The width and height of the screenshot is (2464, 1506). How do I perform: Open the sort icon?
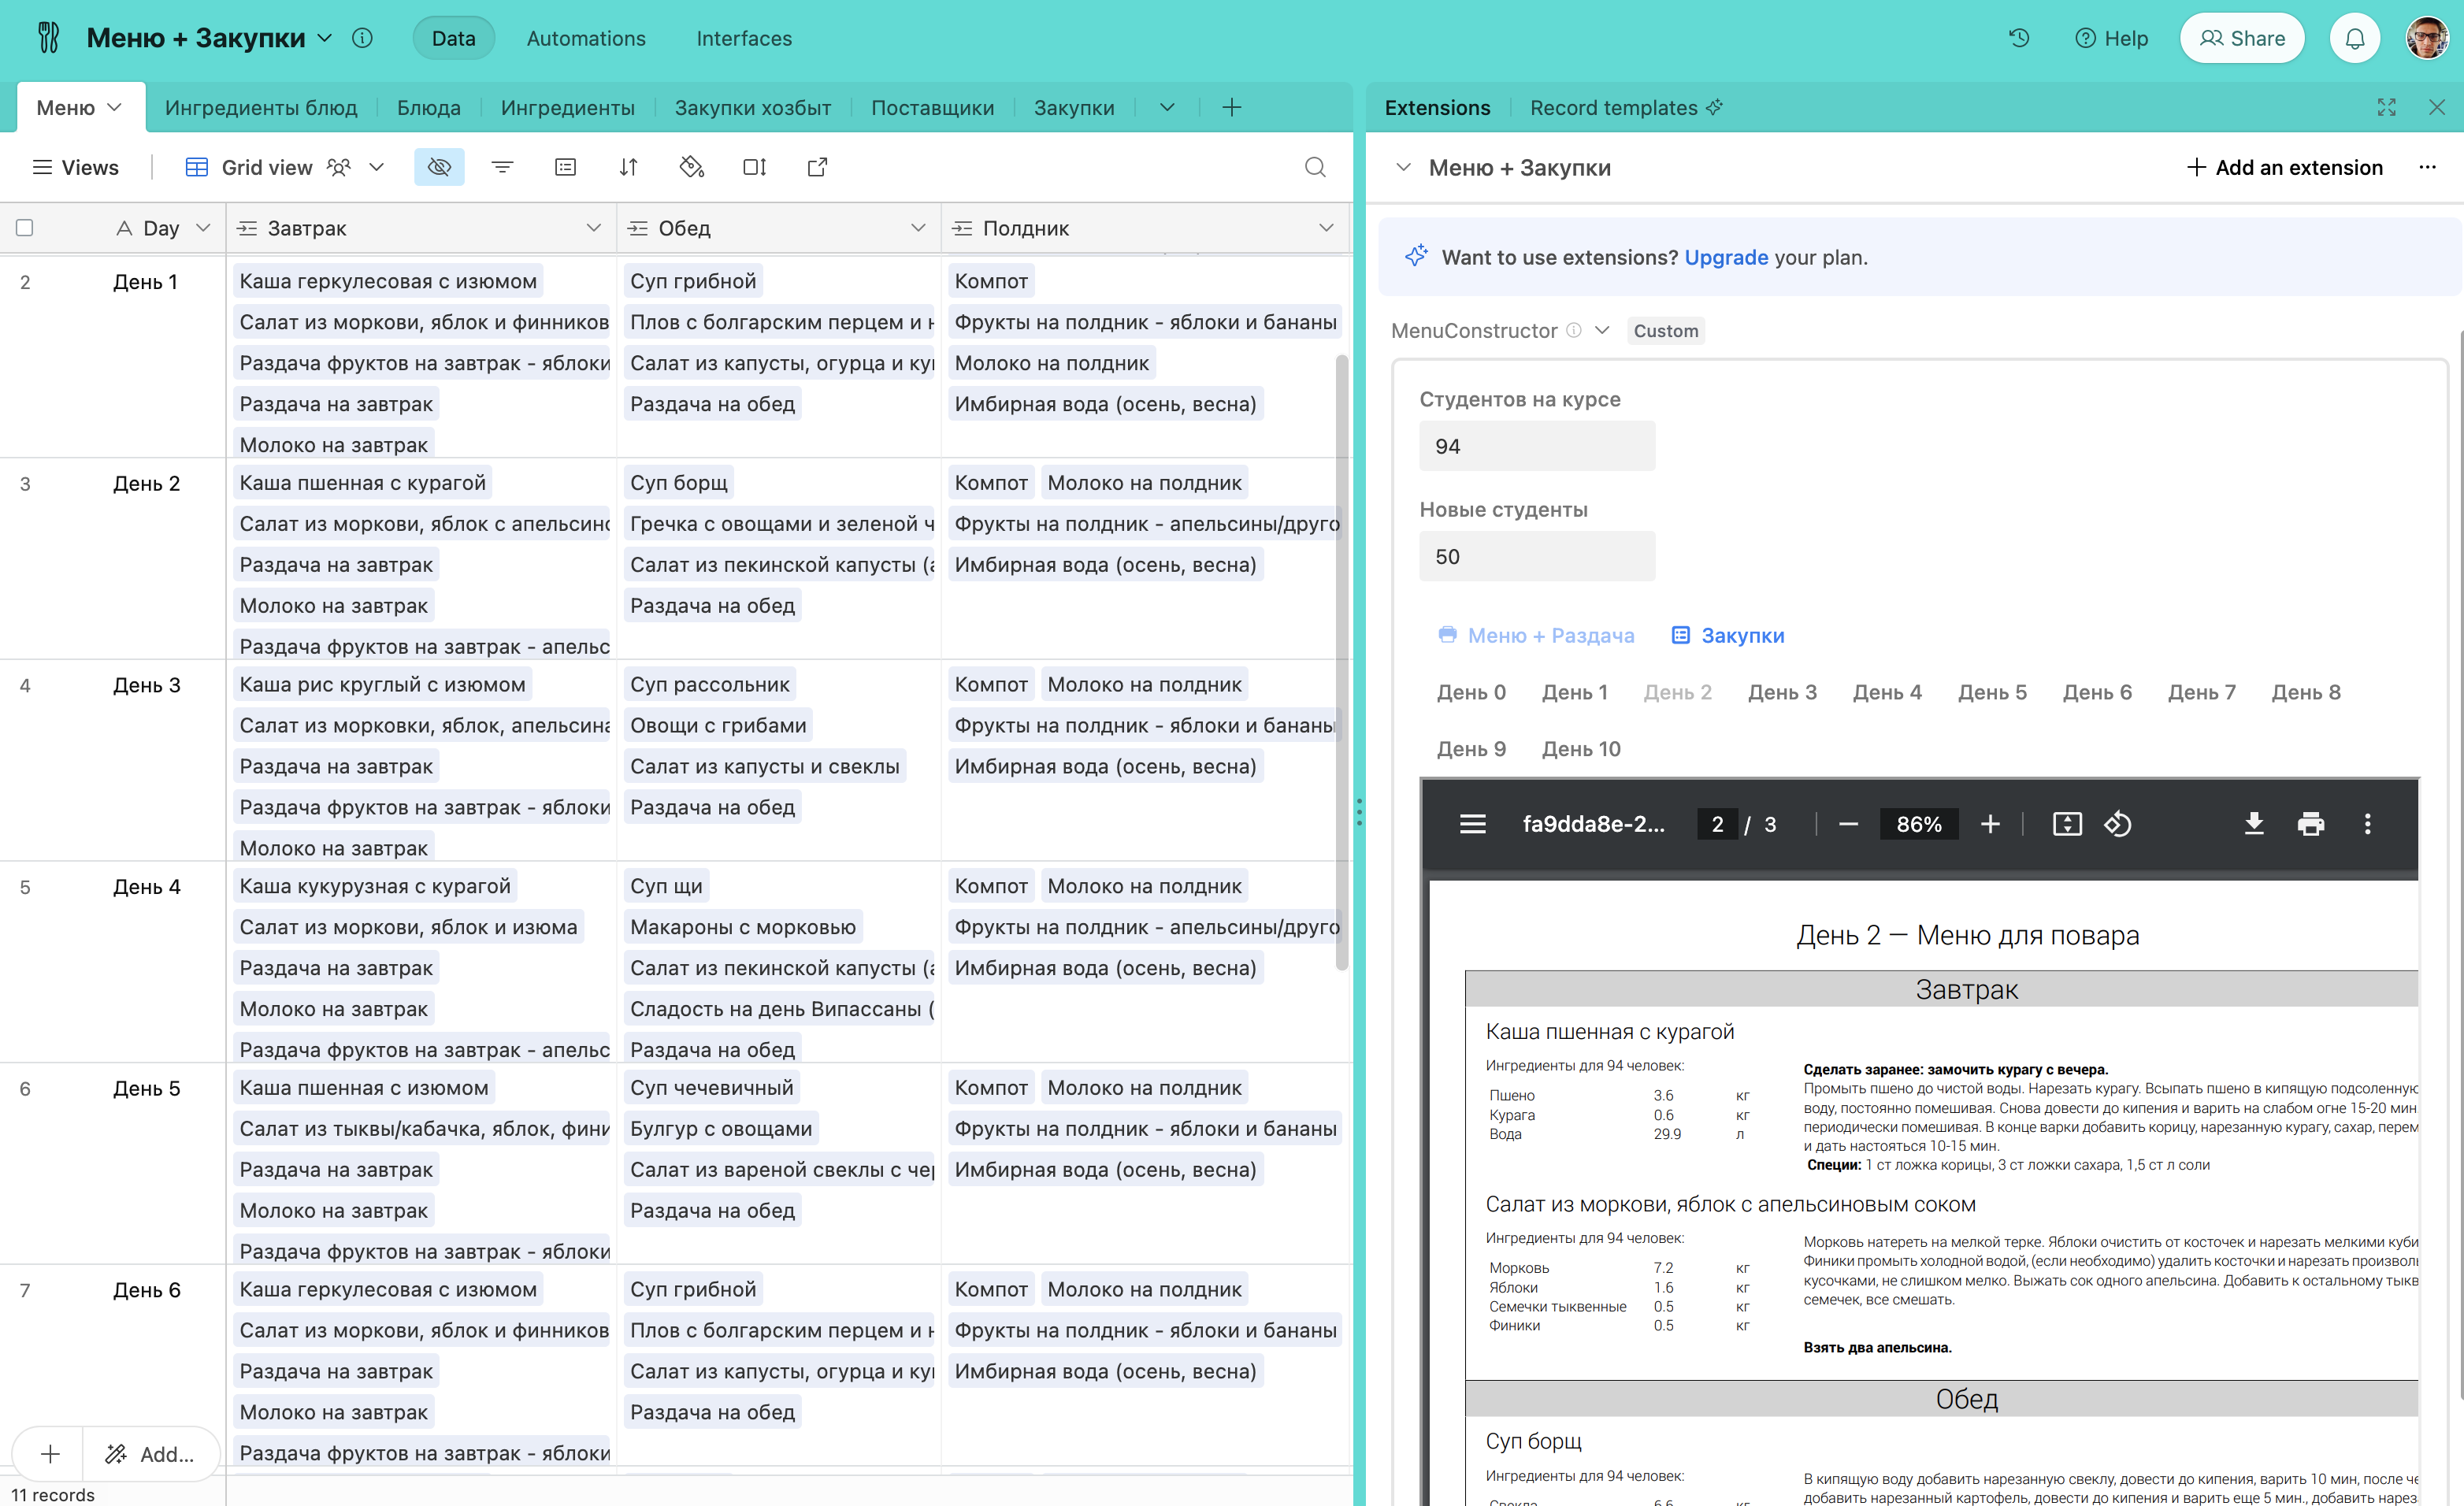(x=628, y=167)
